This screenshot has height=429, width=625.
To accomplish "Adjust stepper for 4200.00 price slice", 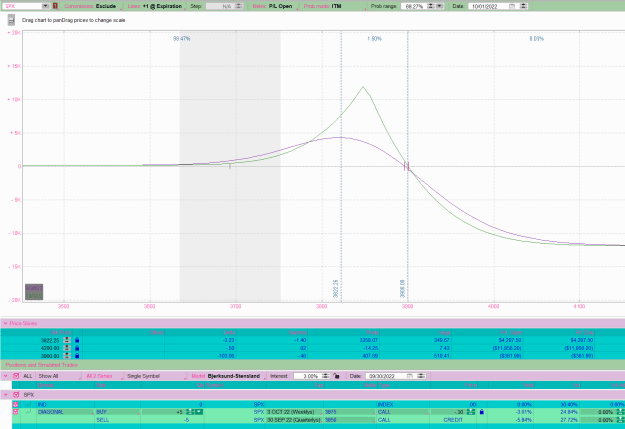I will pos(67,348).
